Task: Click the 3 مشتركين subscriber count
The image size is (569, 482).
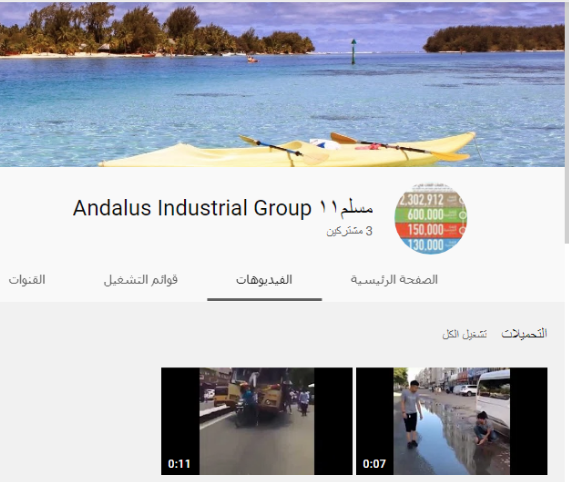Action: [349, 231]
